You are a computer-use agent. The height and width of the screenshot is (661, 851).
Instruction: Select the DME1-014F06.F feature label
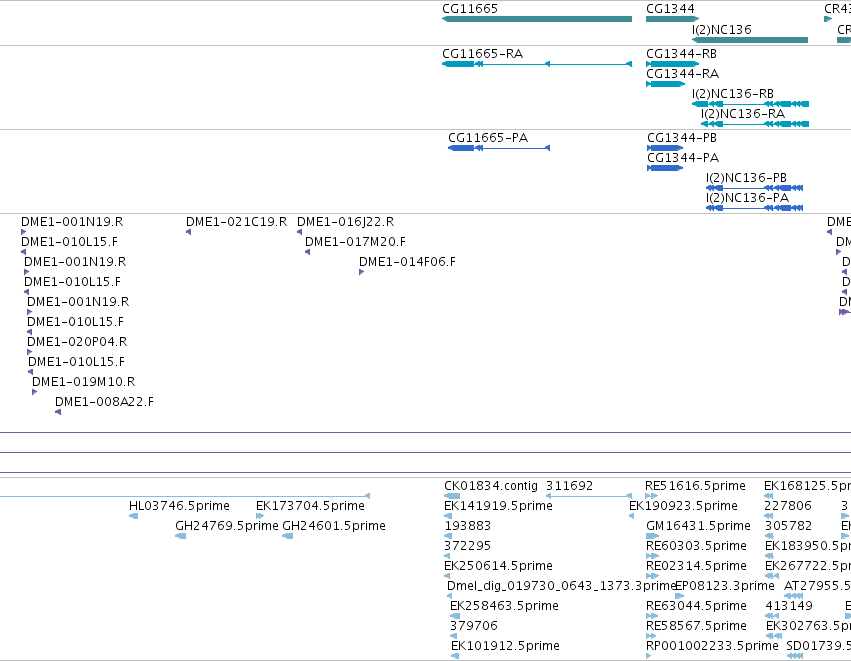click(x=407, y=262)
